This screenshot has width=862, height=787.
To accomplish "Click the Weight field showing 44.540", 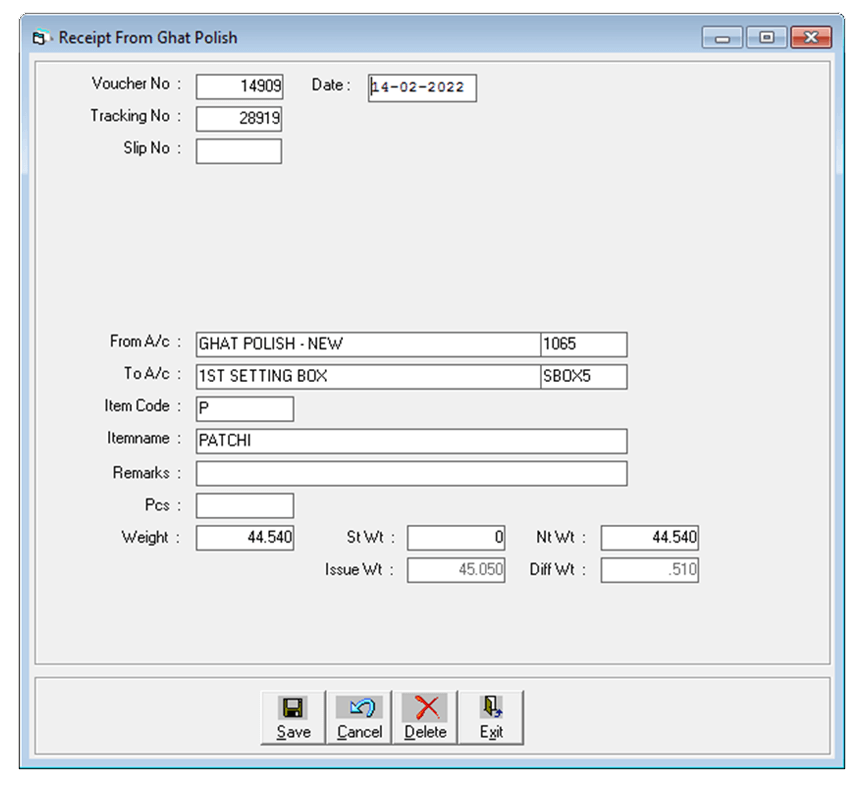I will [245, 537].
